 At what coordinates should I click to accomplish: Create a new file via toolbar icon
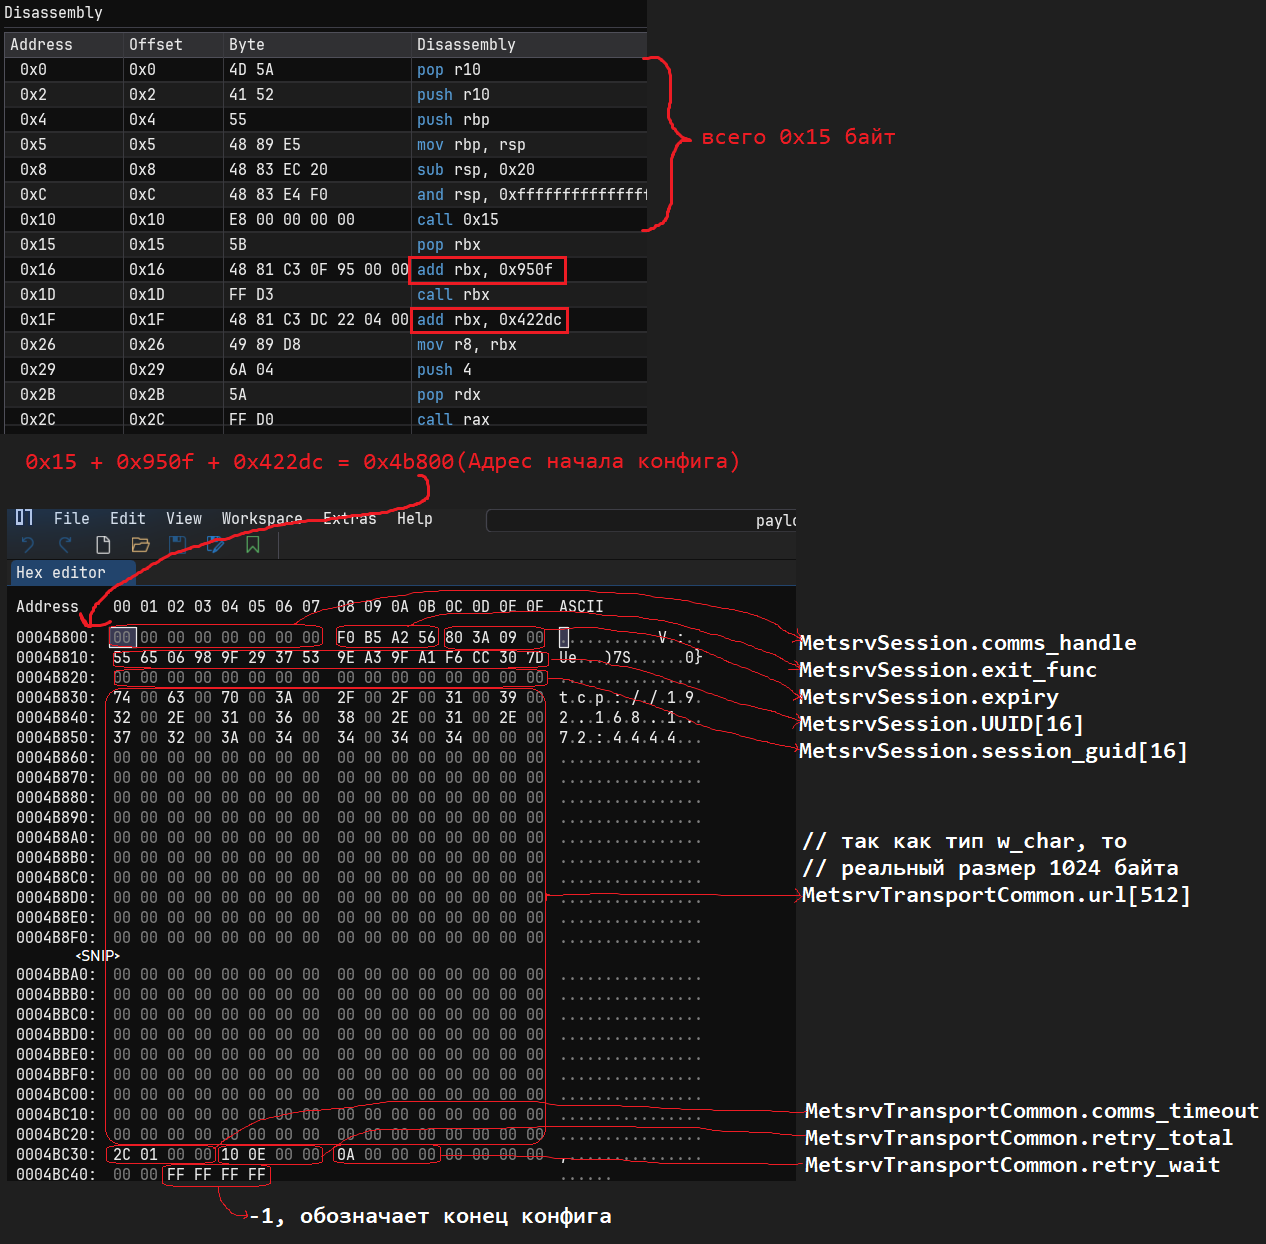(x=103, y=545)
